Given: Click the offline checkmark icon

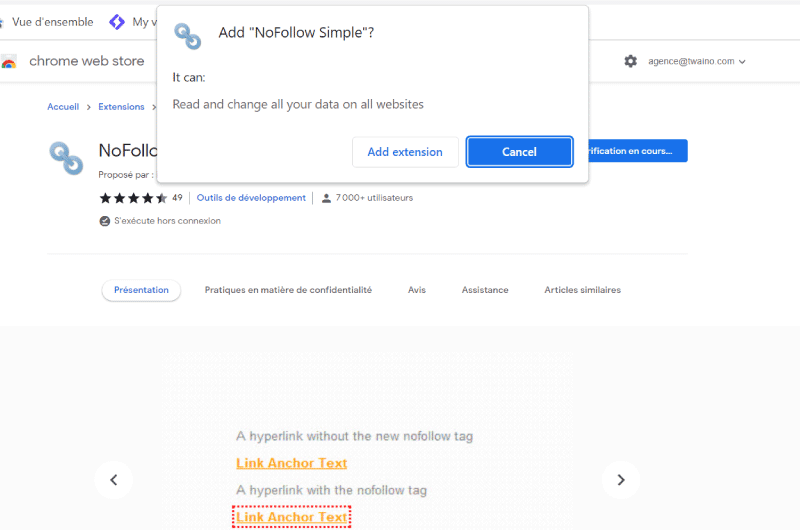Looking at the screenshot, I should coord(105,221).
